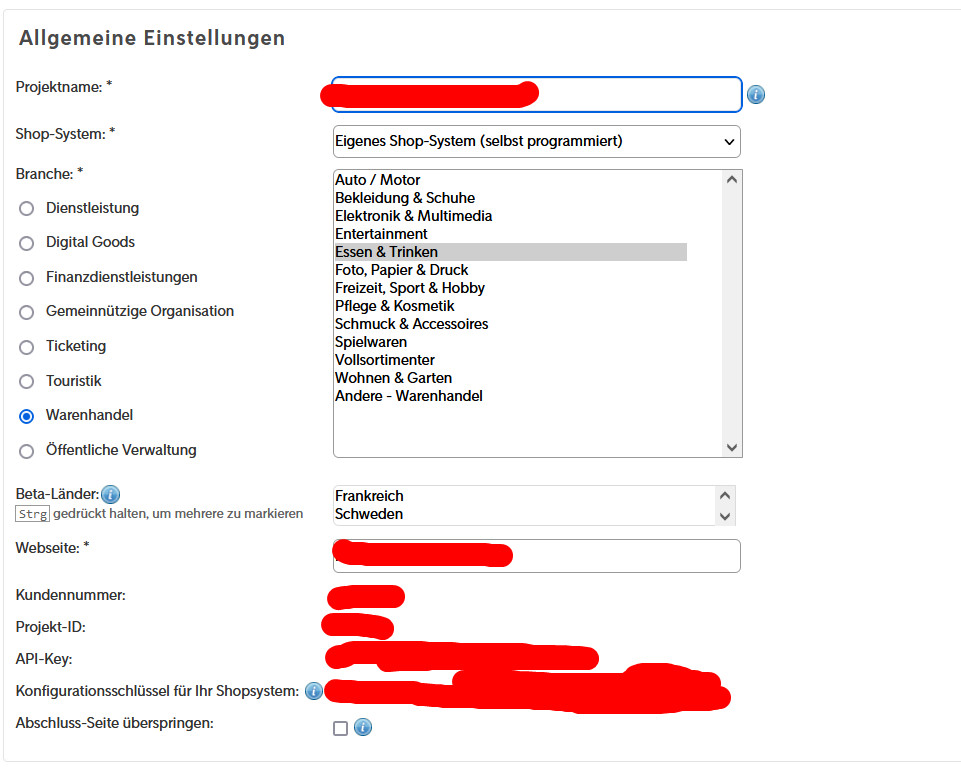This screenshot has height=770, width=961.
Task: Click info icon next to Projektname field
Action: (756, 95)
